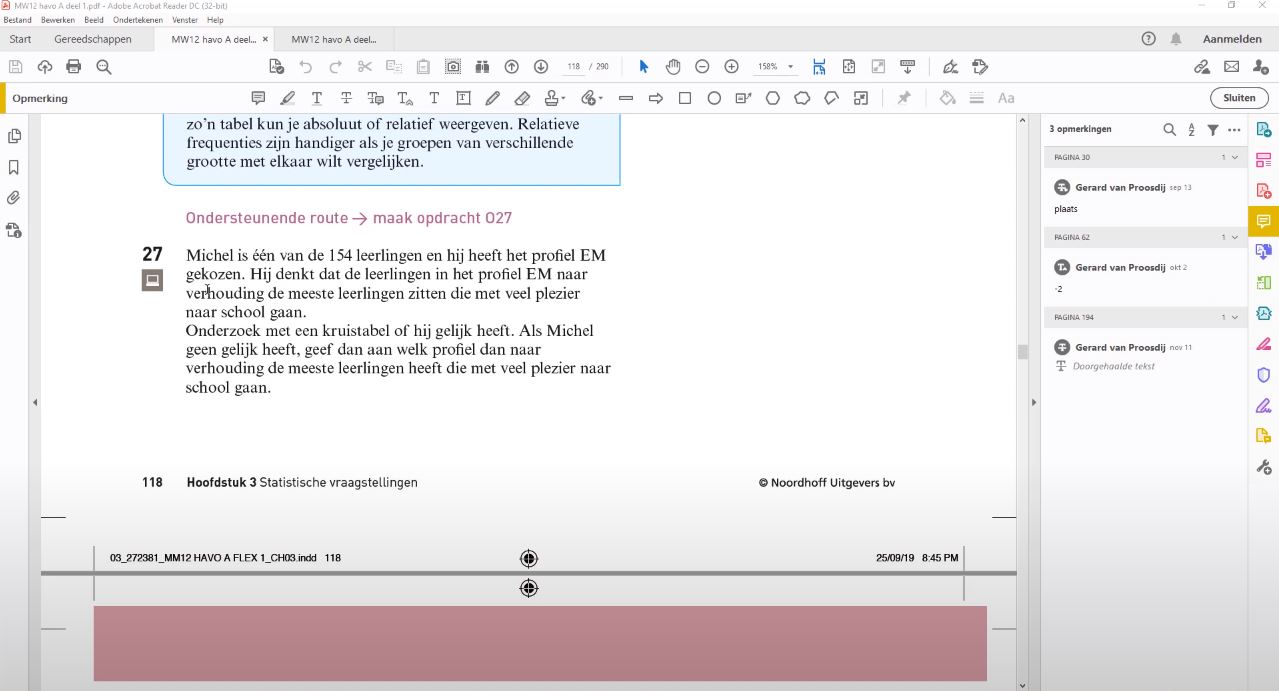Toggle keep tool selected pin
The width and height of the screenshot is (1279, 691).
(x=904, y=98)
